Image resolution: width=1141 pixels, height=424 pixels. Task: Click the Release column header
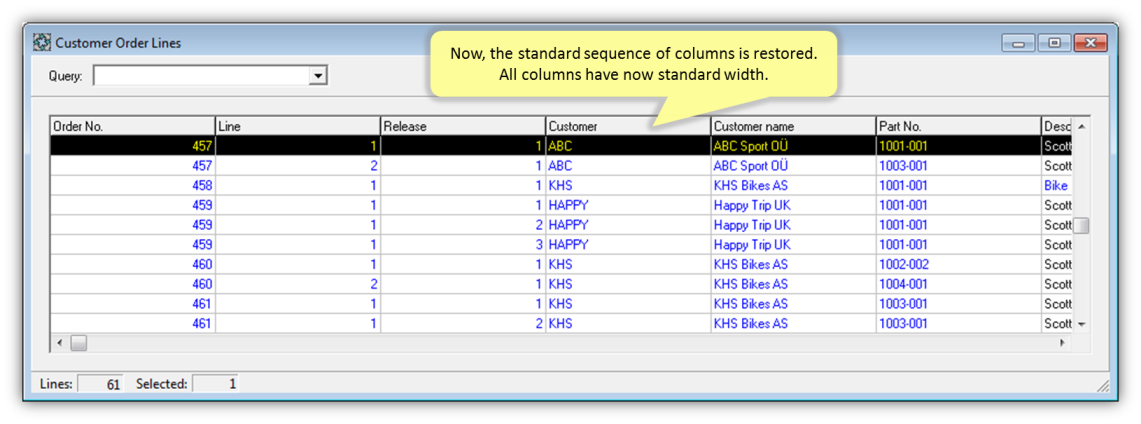tap(464, 126)
